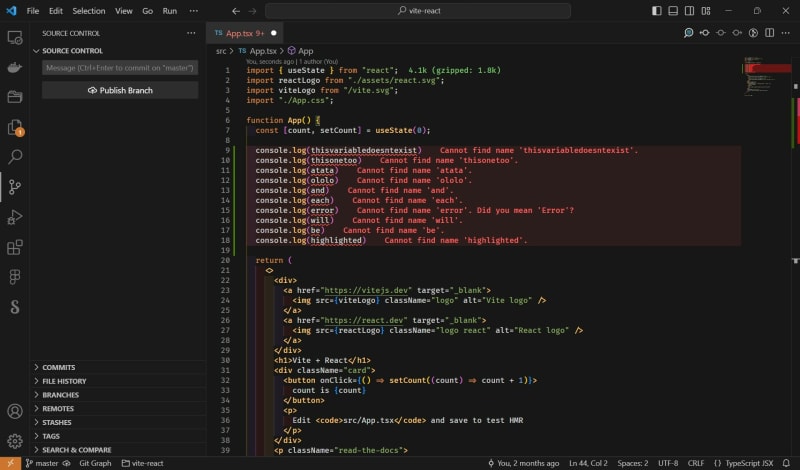Go forward with the right arrow

tap(253, 11)
